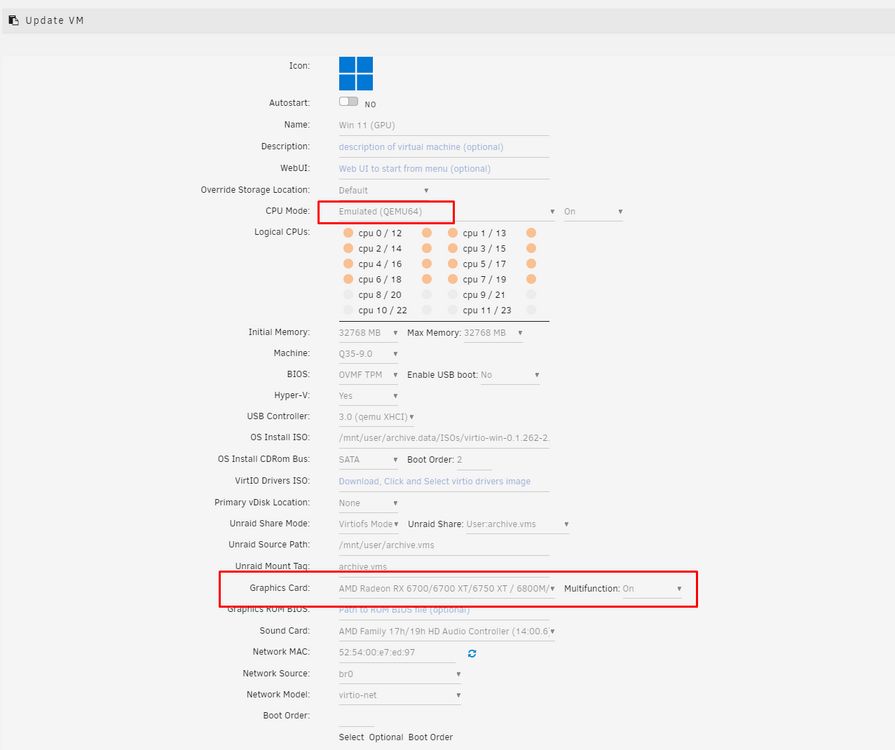Click the Description input field

(444, 147)
